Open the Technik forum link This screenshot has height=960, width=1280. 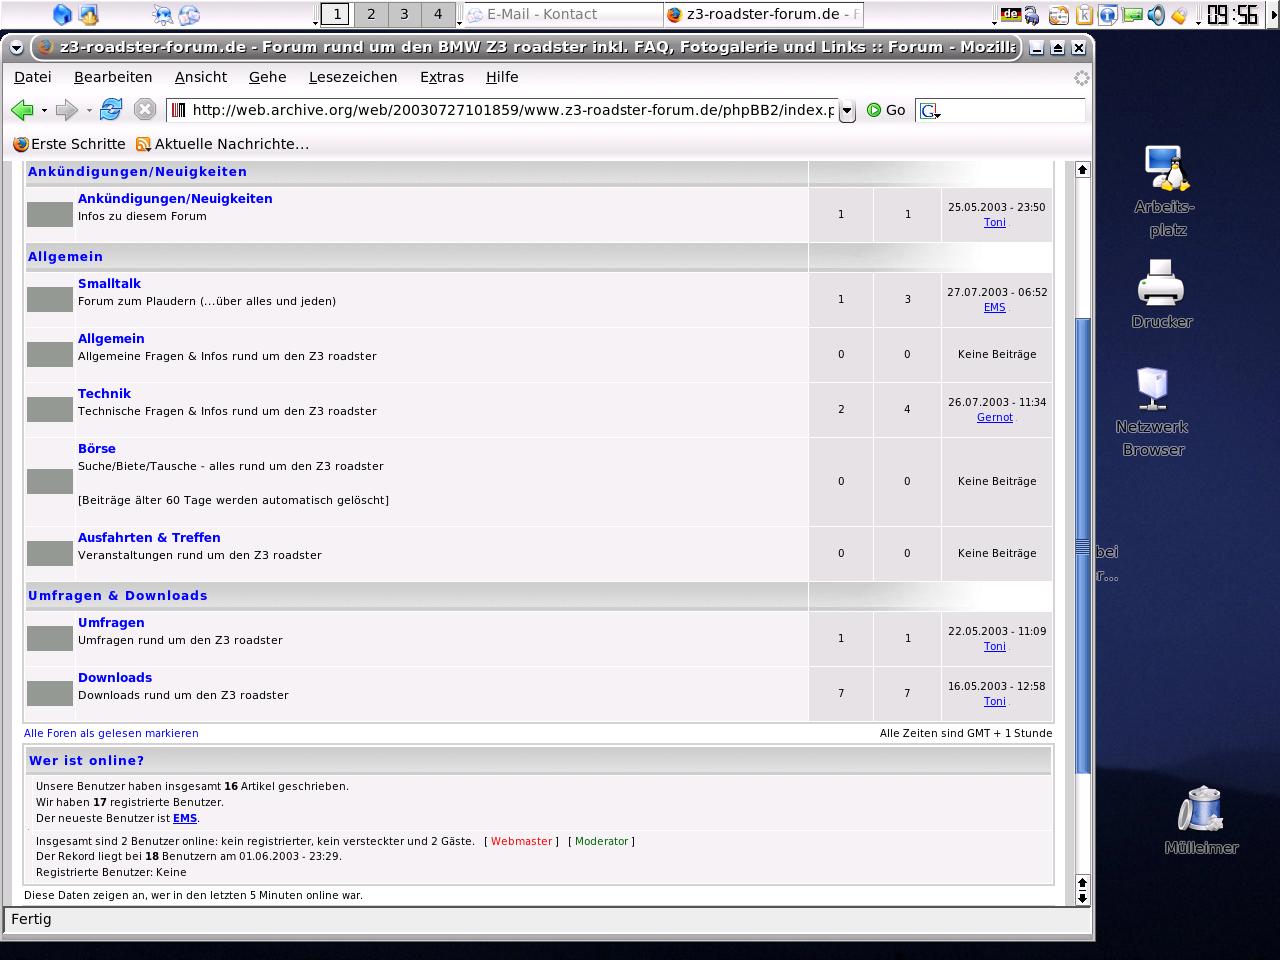(x=104, y=394)
